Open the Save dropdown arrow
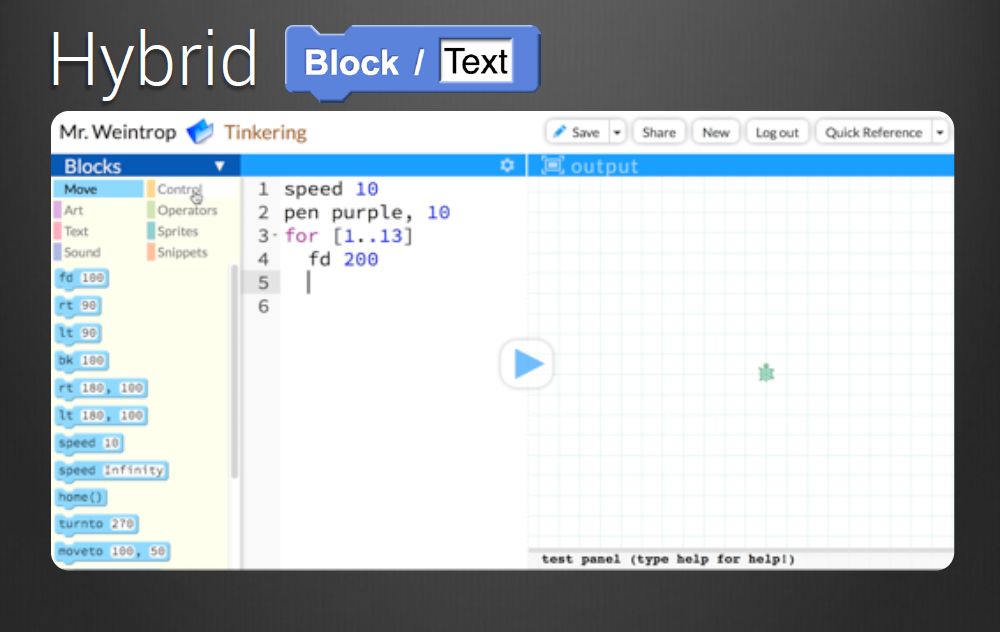This screenshot has width=1000, height=632. (617, 133)
